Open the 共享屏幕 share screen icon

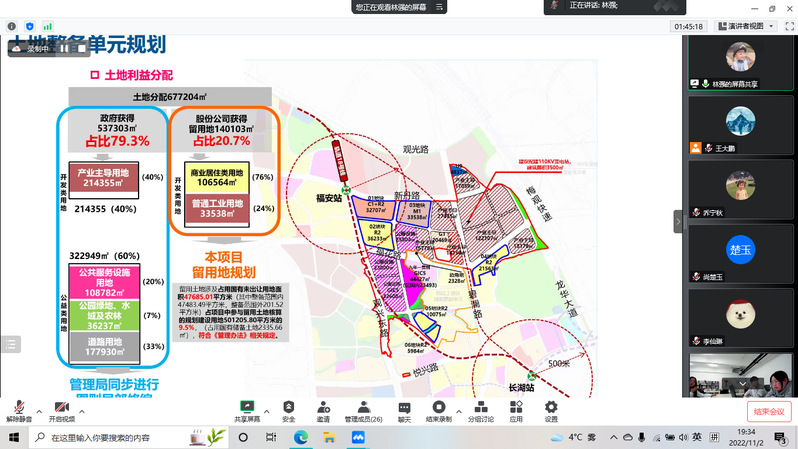click(x=247, y=408)
